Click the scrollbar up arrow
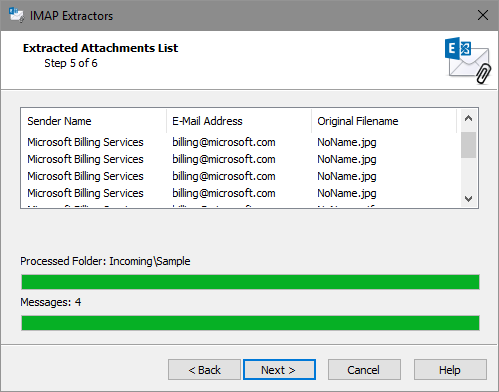 click(x=468, y=118)
